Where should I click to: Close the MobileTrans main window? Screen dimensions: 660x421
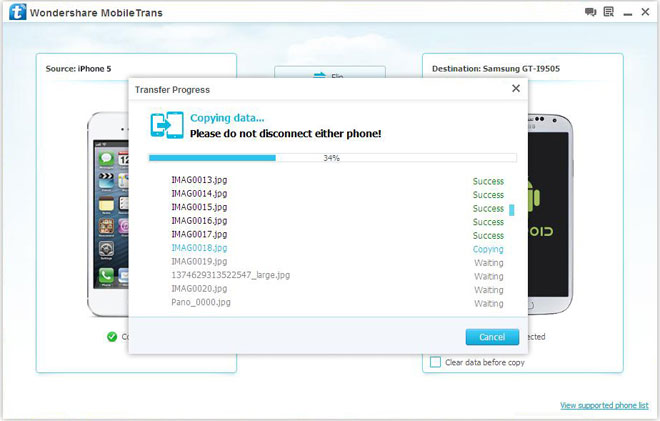[x=645, y=12]
